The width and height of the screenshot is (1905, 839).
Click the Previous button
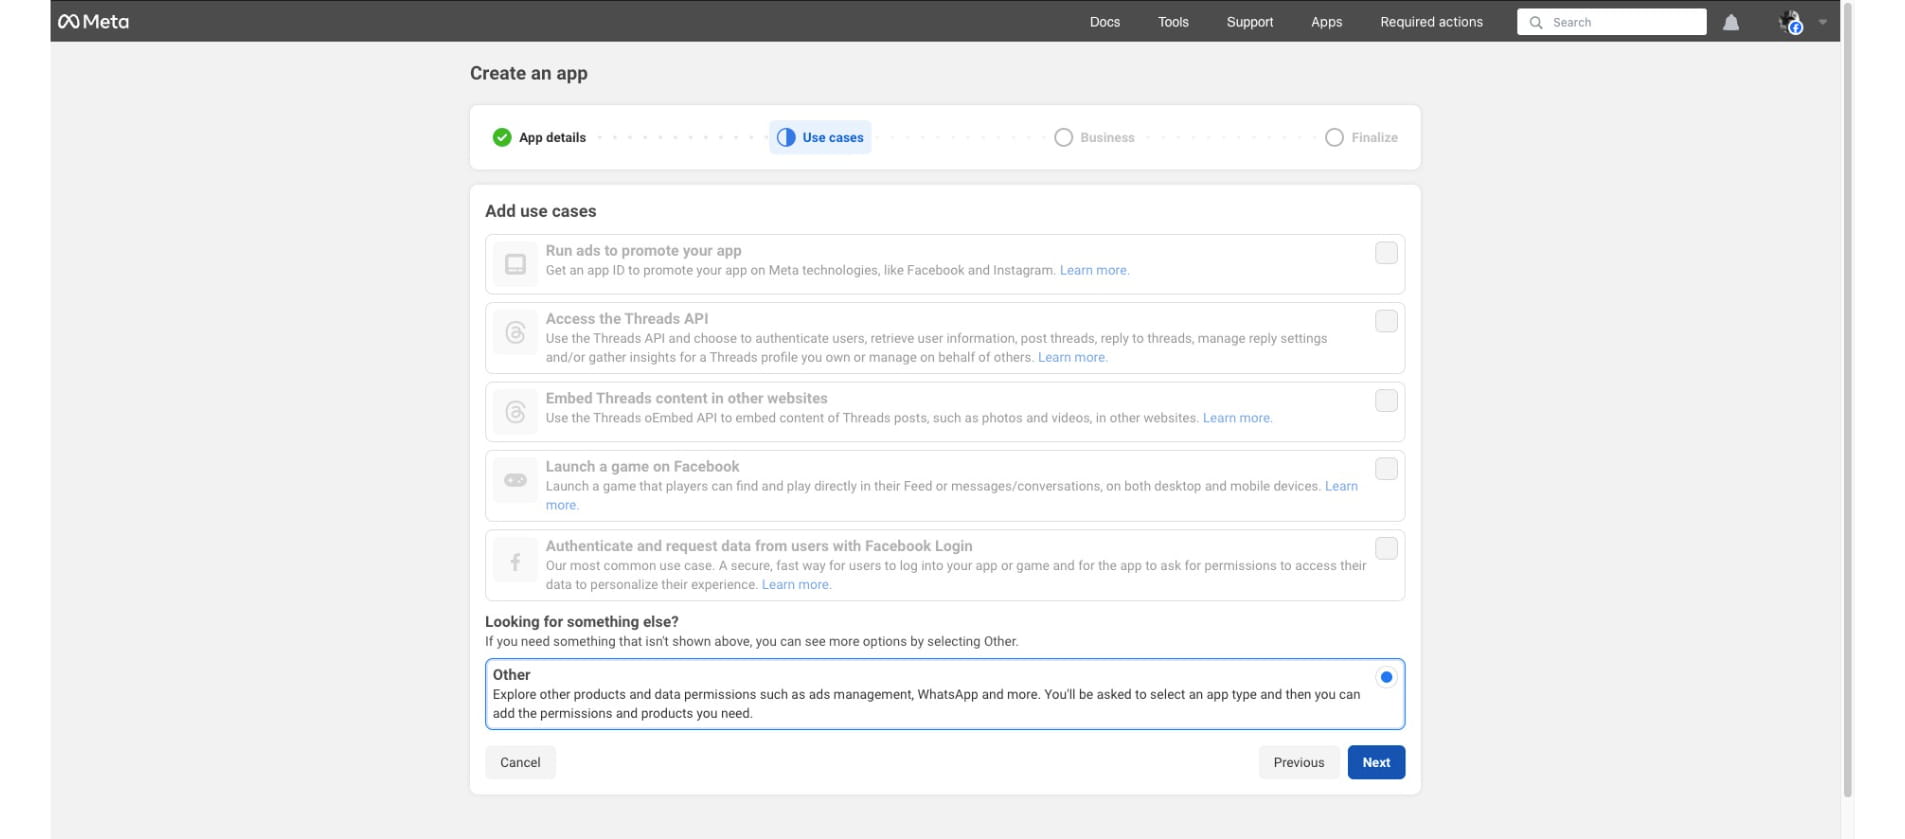pyautogui.click(x=1299, y=762)
